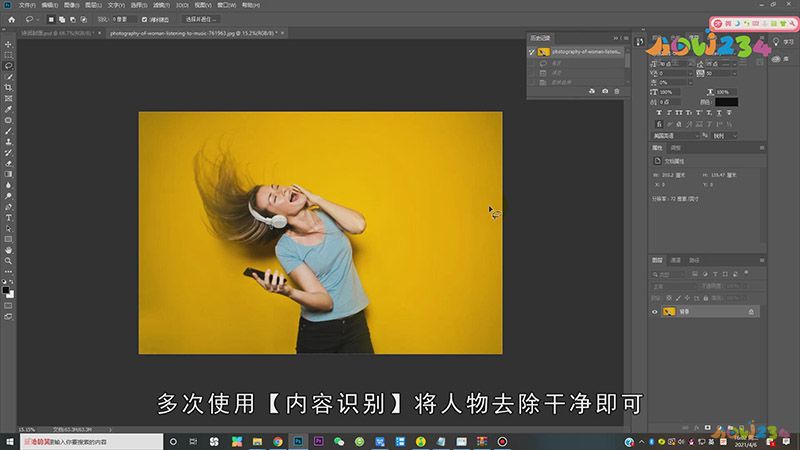Select the Zoom tool
The width and height of the screenshot is (800, 450).
pos(8,261)
